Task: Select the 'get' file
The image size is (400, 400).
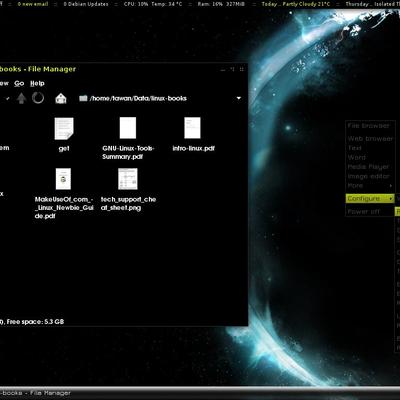Action: (x=64, y=134)
